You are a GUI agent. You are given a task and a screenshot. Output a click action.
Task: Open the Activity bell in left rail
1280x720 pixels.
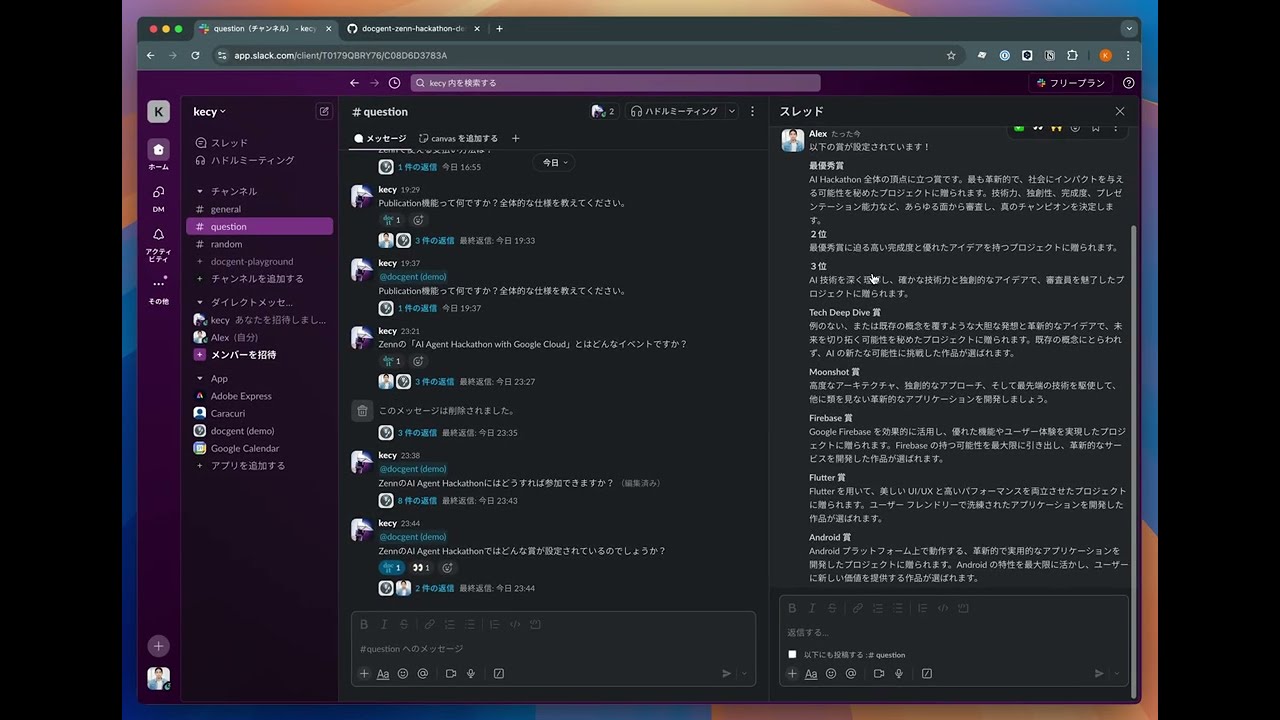(158, 235)
